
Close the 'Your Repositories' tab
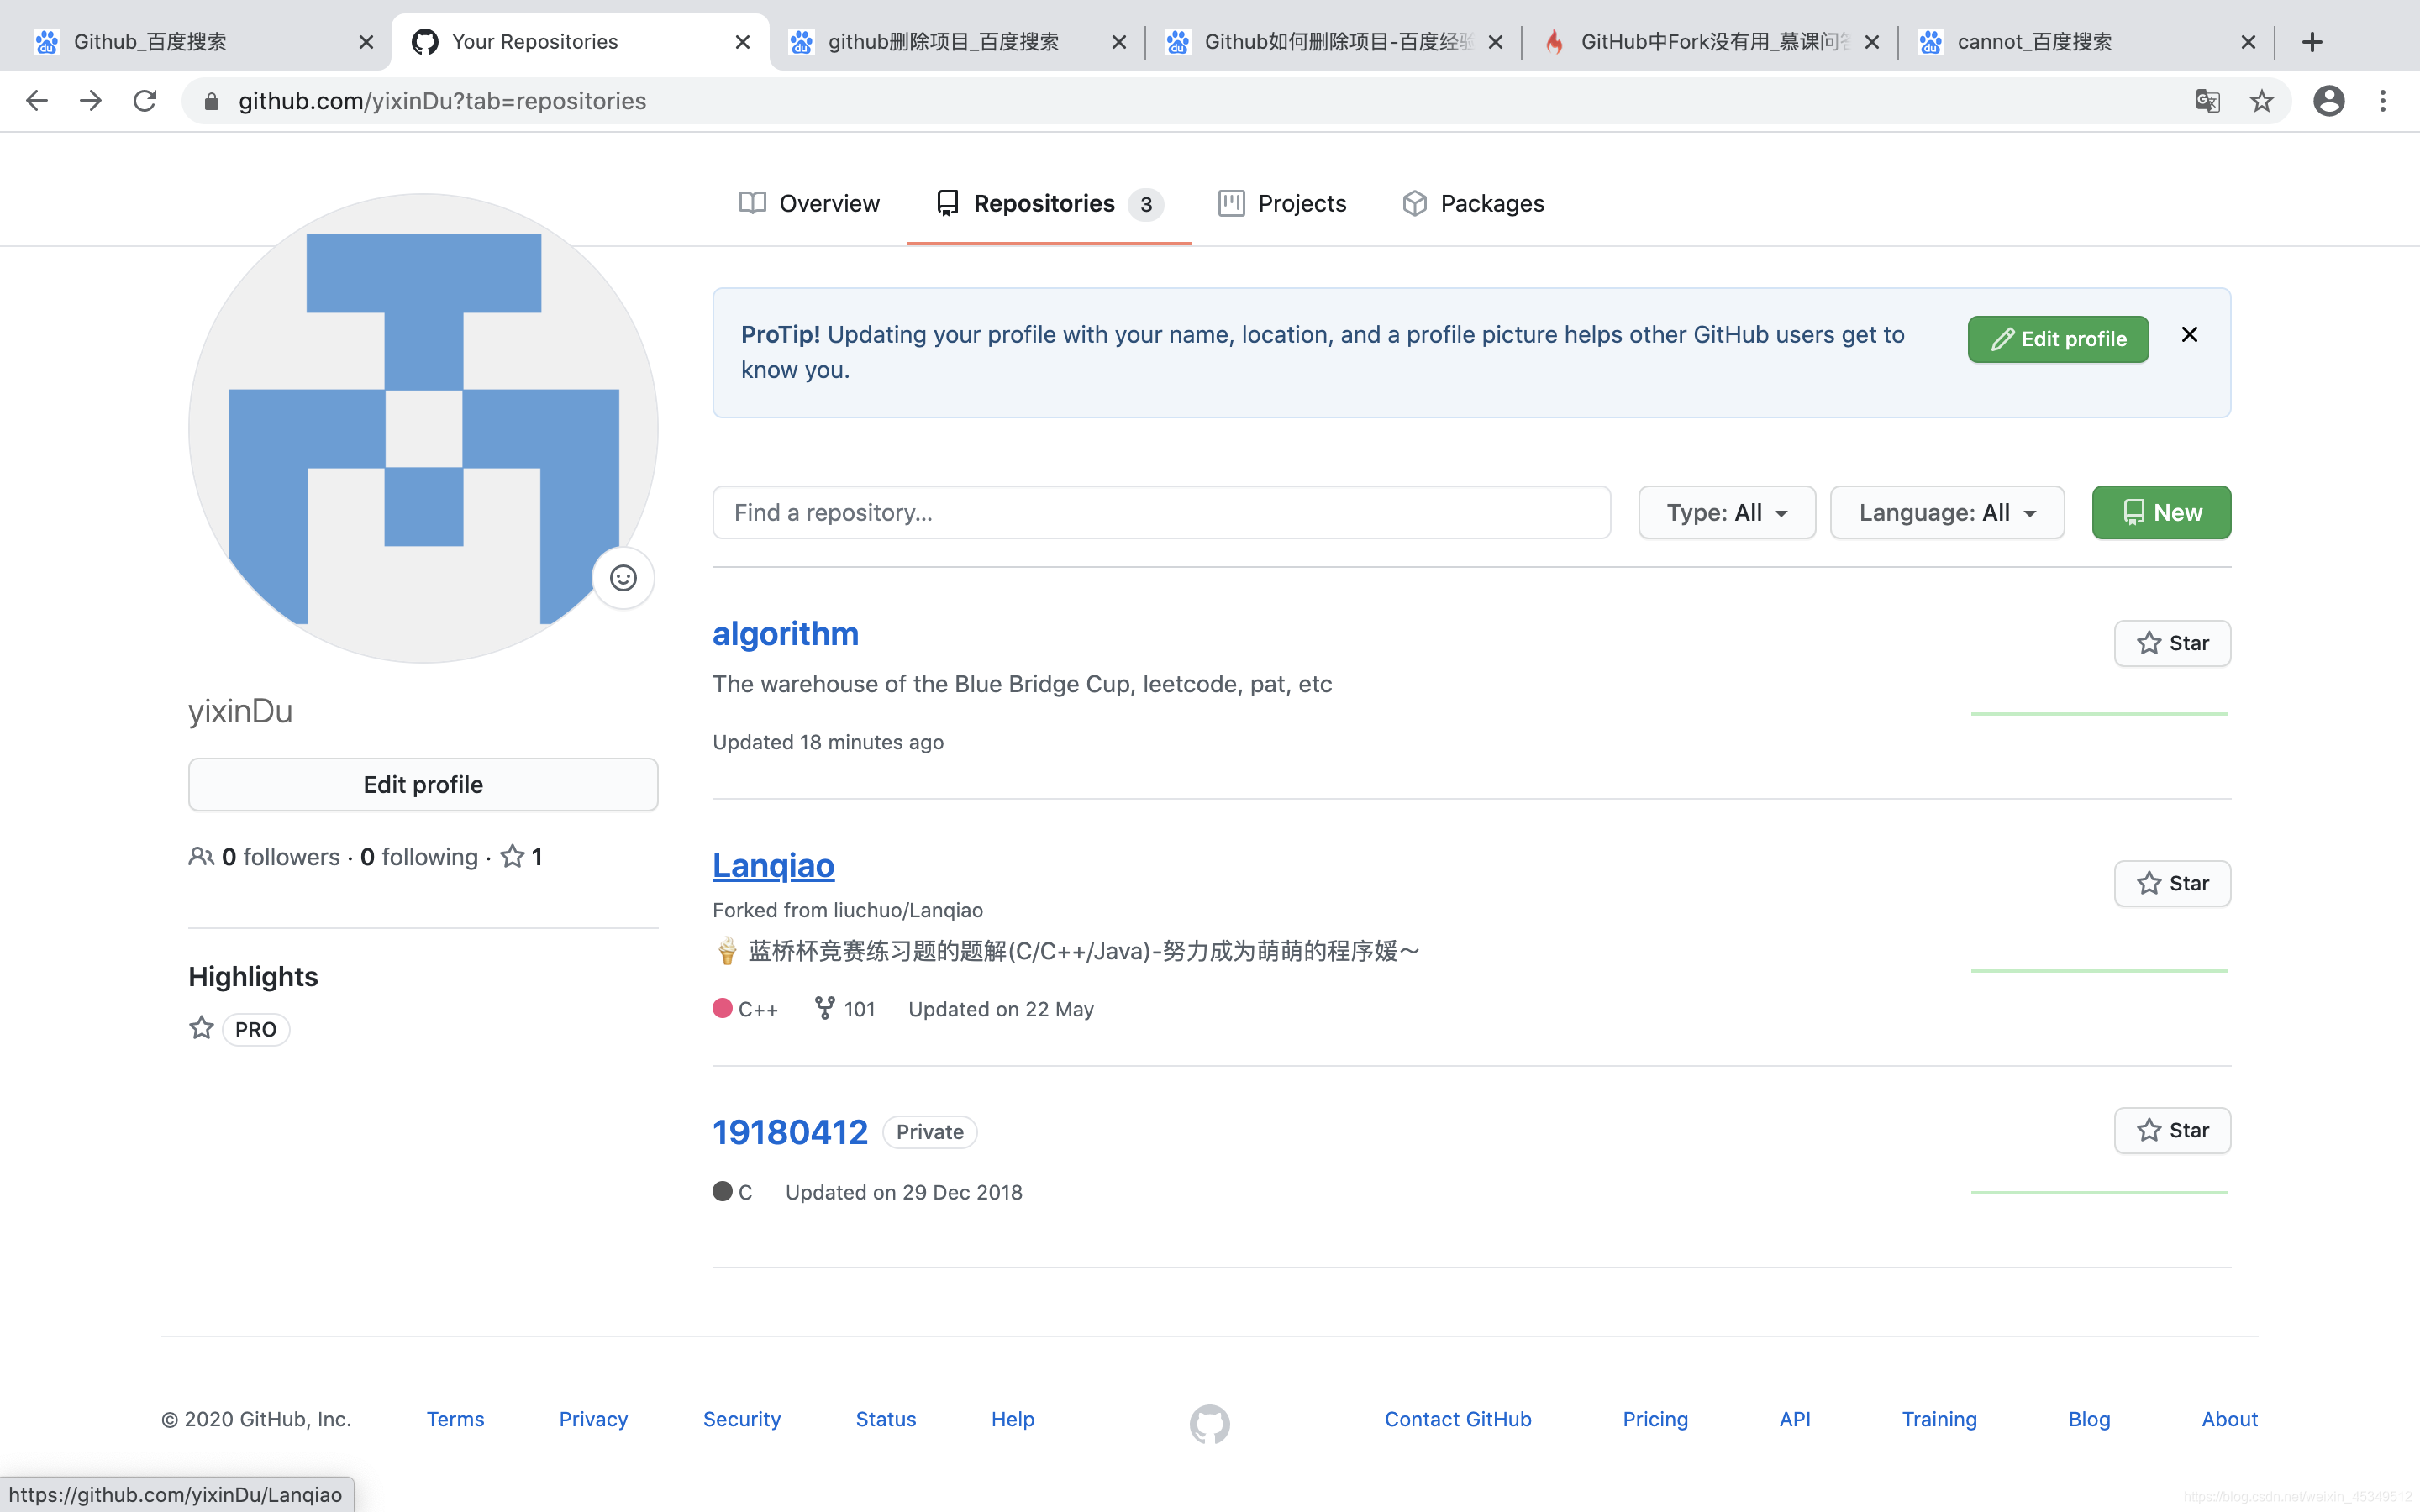[742, 42]
